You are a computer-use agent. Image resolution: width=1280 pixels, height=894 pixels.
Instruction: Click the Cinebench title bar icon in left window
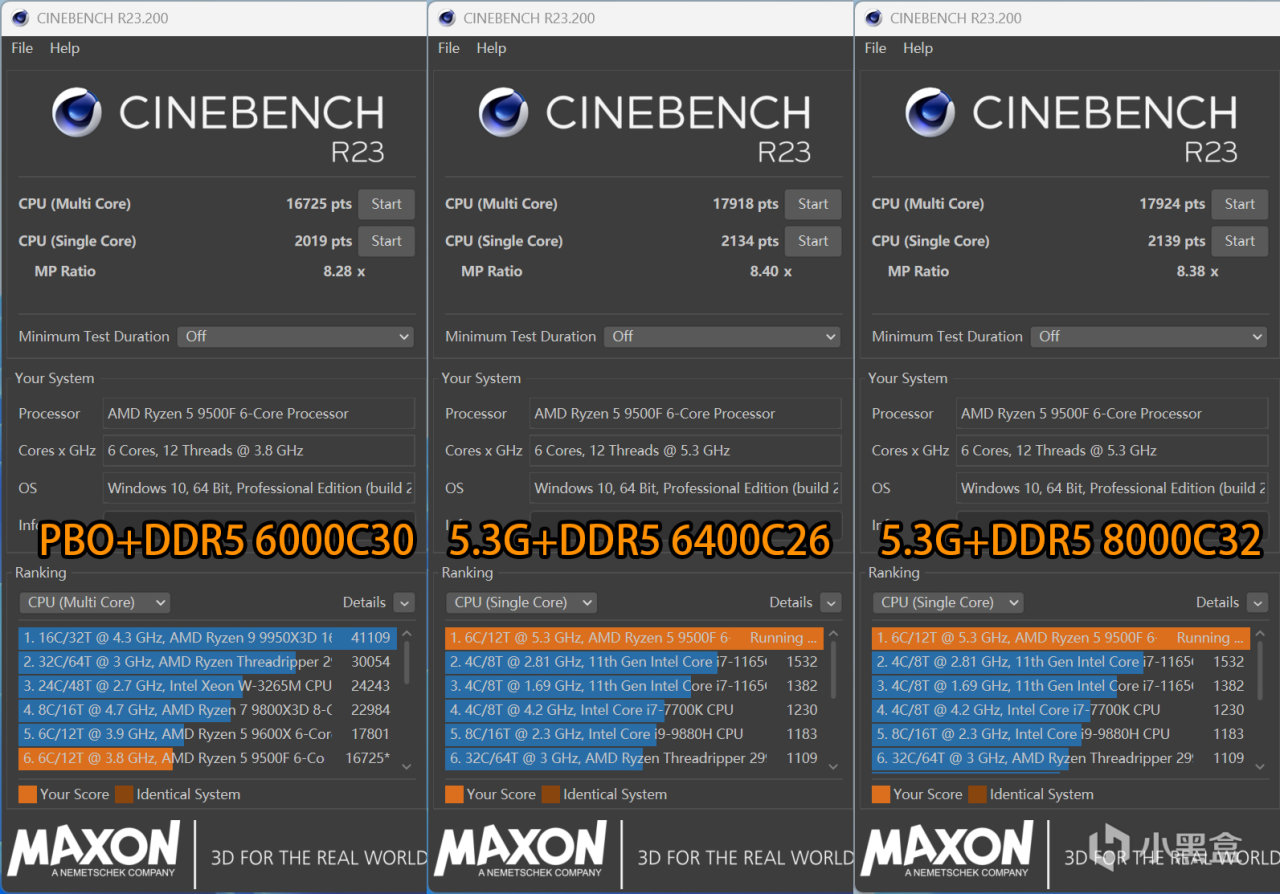tap(19, 18)
